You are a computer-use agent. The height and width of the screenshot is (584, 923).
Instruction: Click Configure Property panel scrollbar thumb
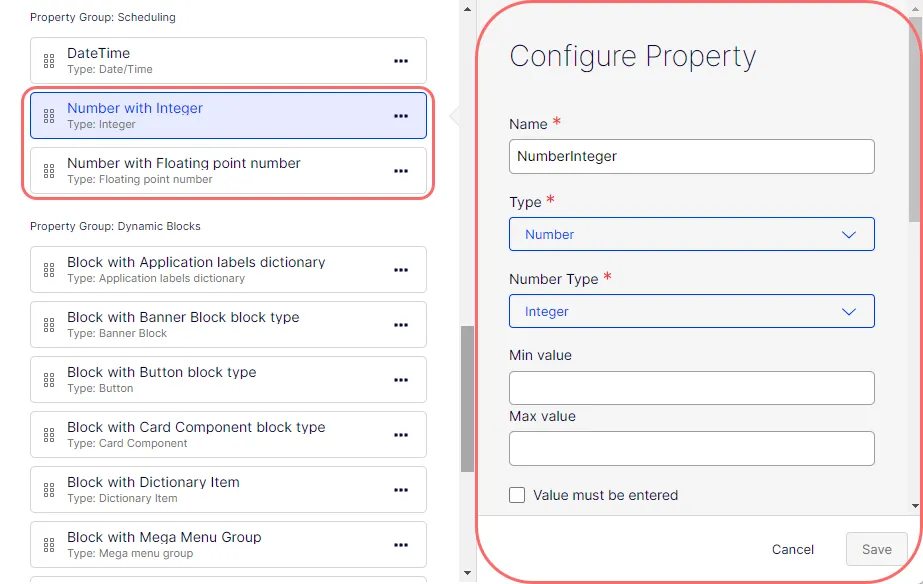click(915, 120)
